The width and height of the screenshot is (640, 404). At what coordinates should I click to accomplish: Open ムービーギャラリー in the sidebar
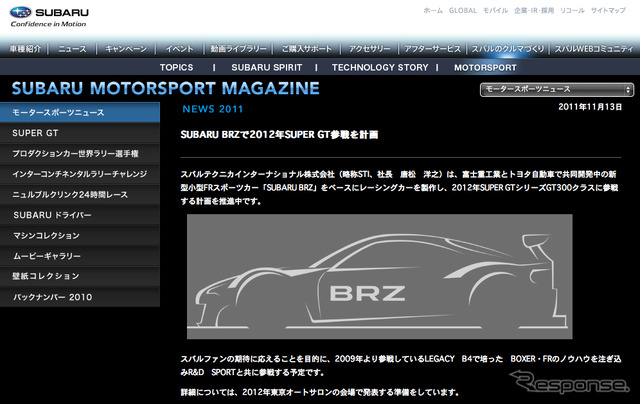80,256
